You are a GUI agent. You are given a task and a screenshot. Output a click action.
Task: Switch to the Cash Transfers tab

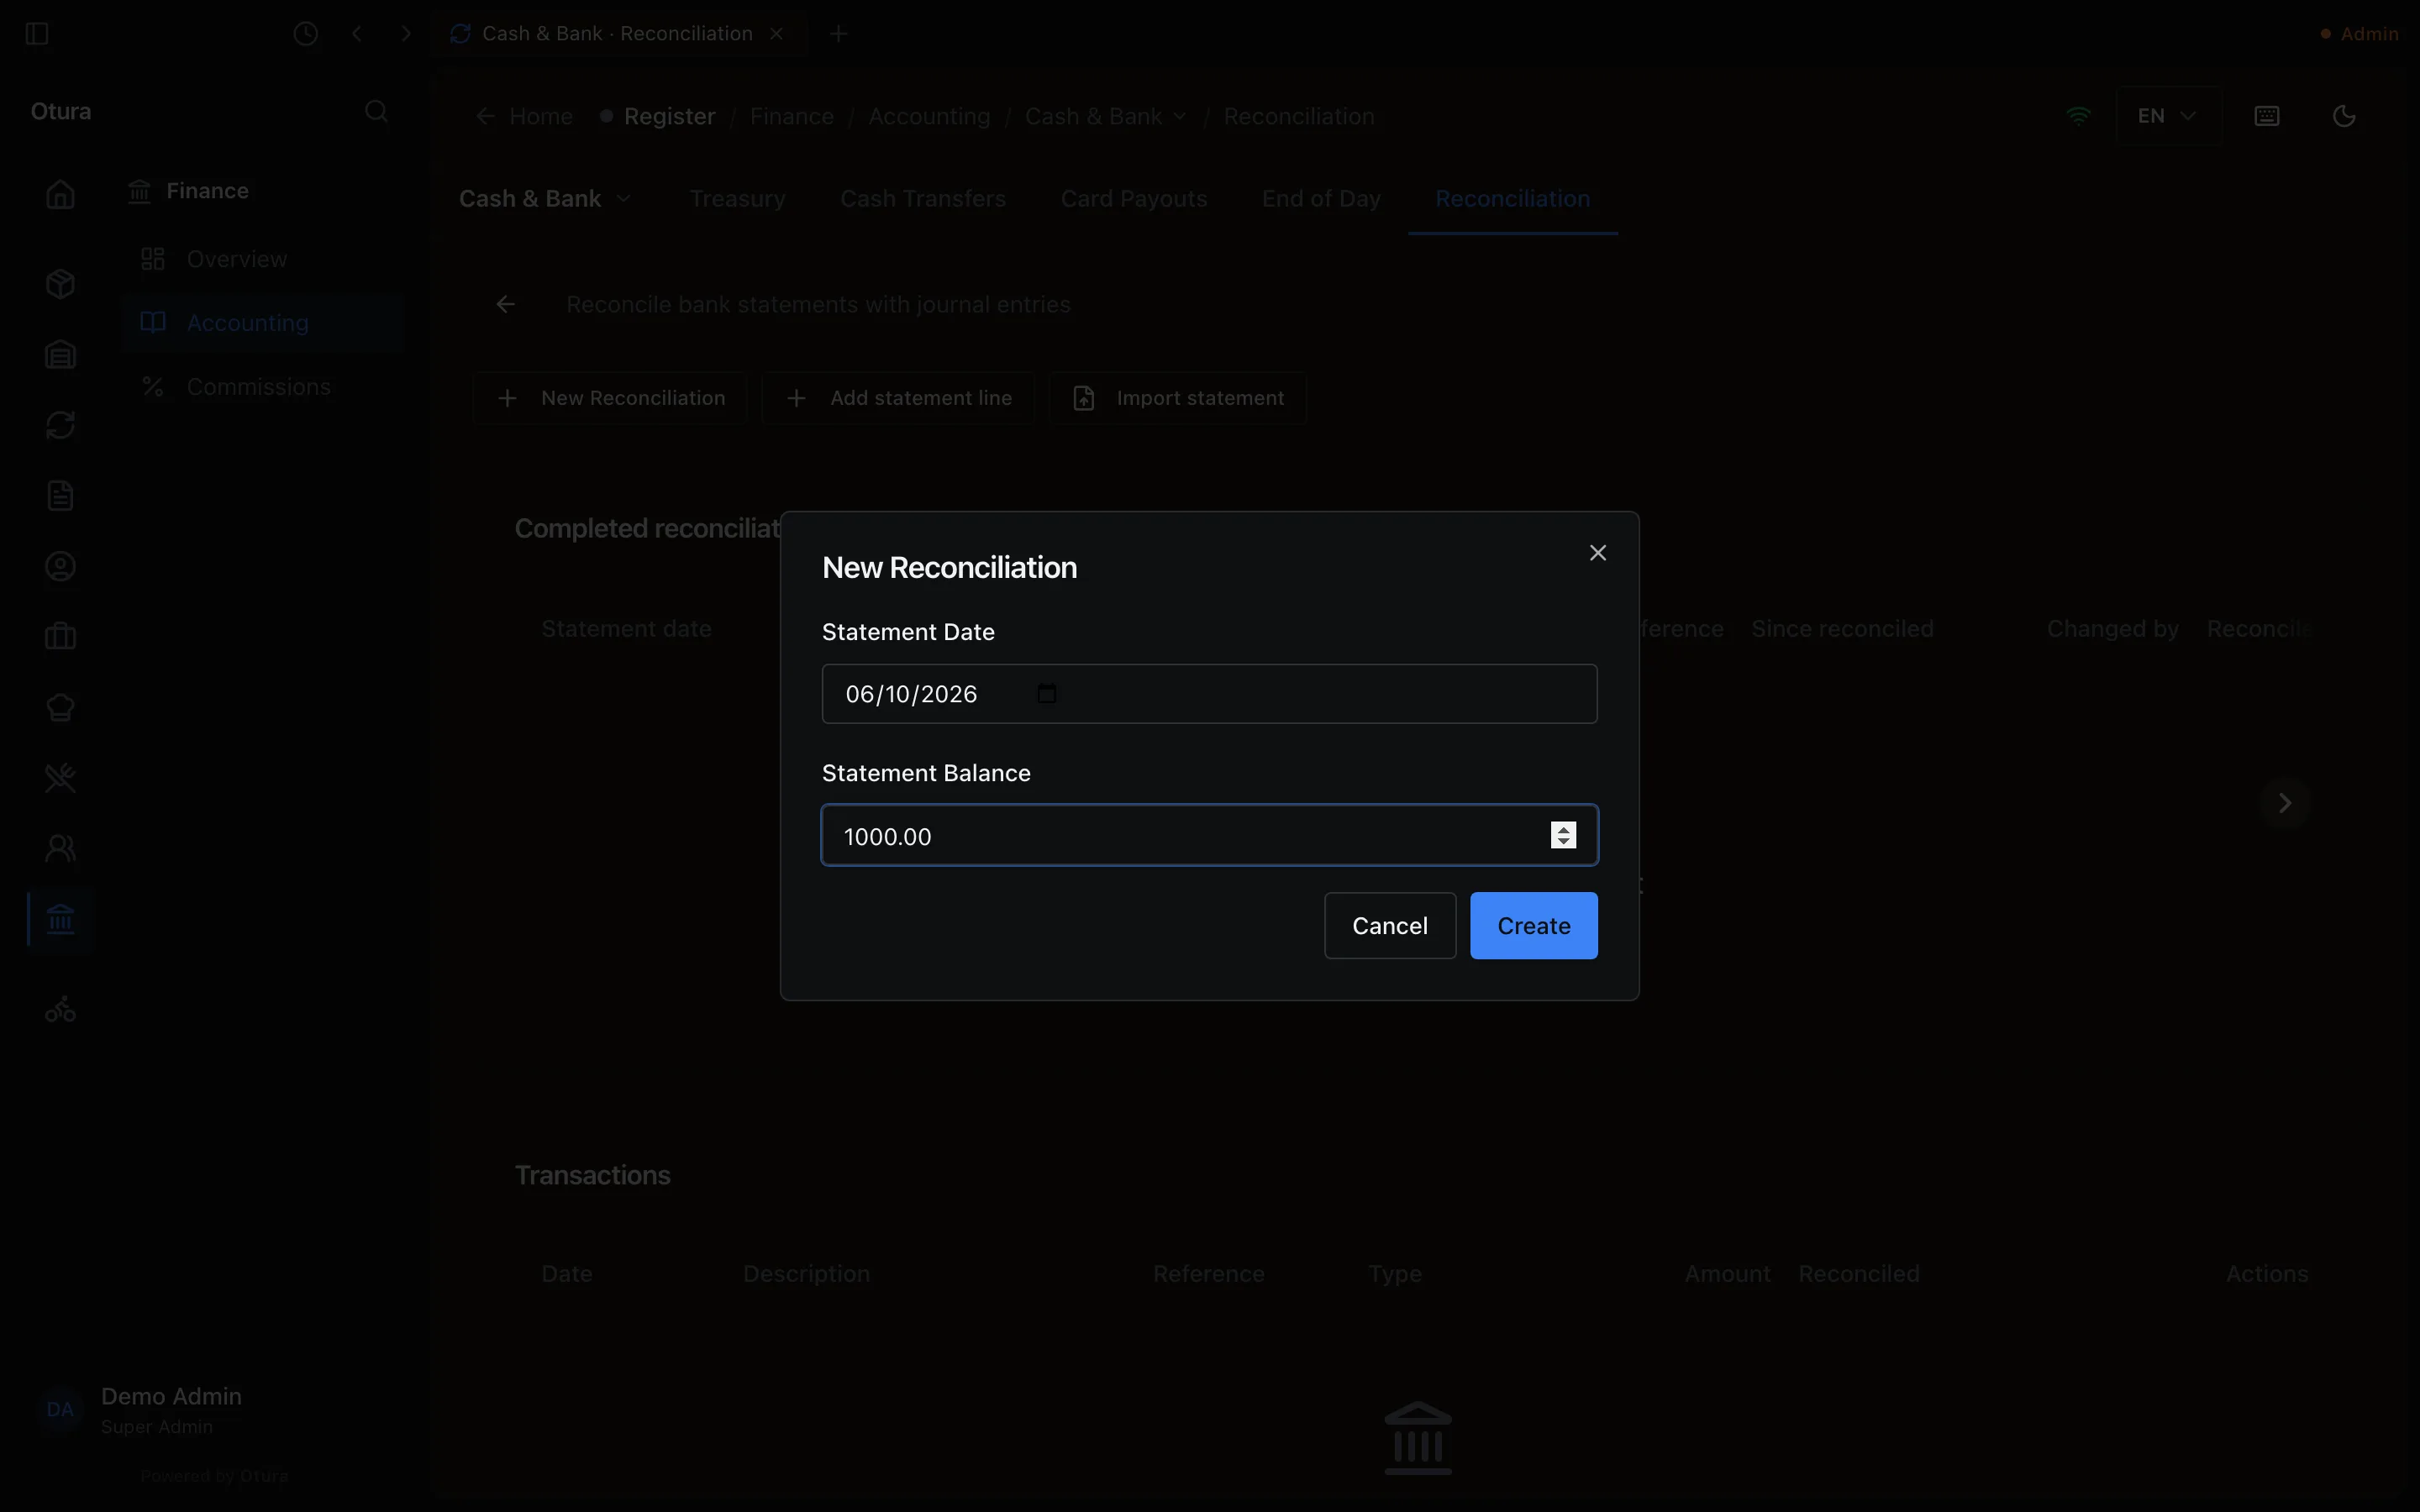(923, 199)
